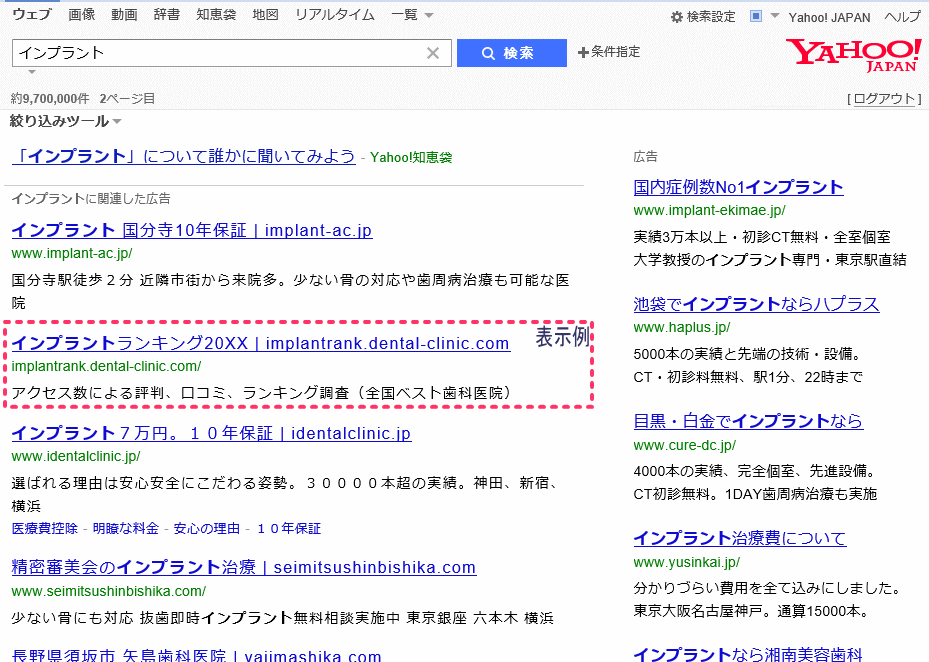The height and width of the screenshot is (662, 929).
Task: Open the 国内症例数No1インプラント ad link
Action: tap(738, 187)
